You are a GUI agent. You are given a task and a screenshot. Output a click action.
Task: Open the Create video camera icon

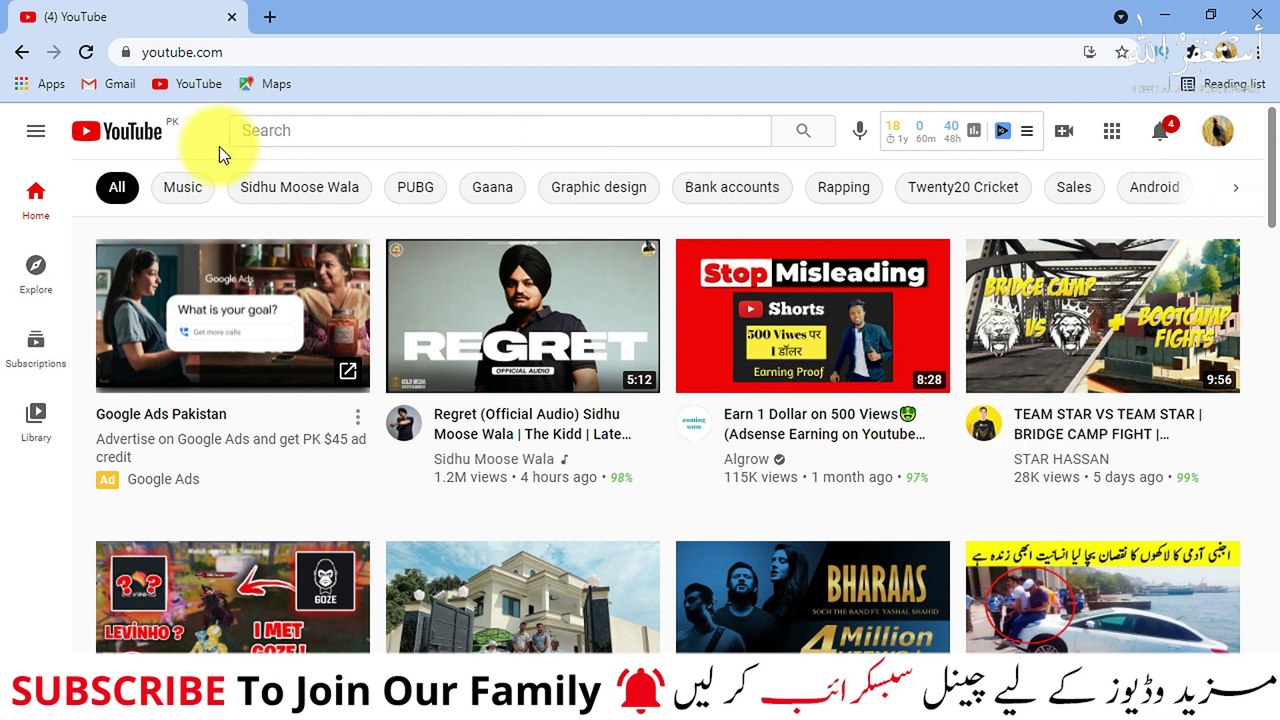(1064, 131)
